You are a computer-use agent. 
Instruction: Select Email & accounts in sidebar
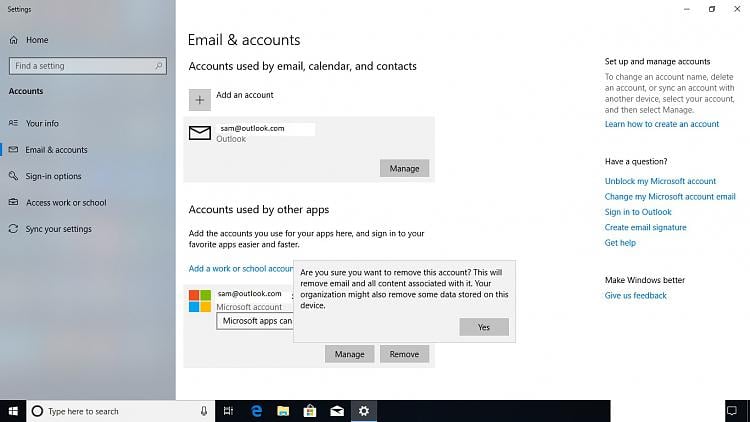tap(56, 150)
